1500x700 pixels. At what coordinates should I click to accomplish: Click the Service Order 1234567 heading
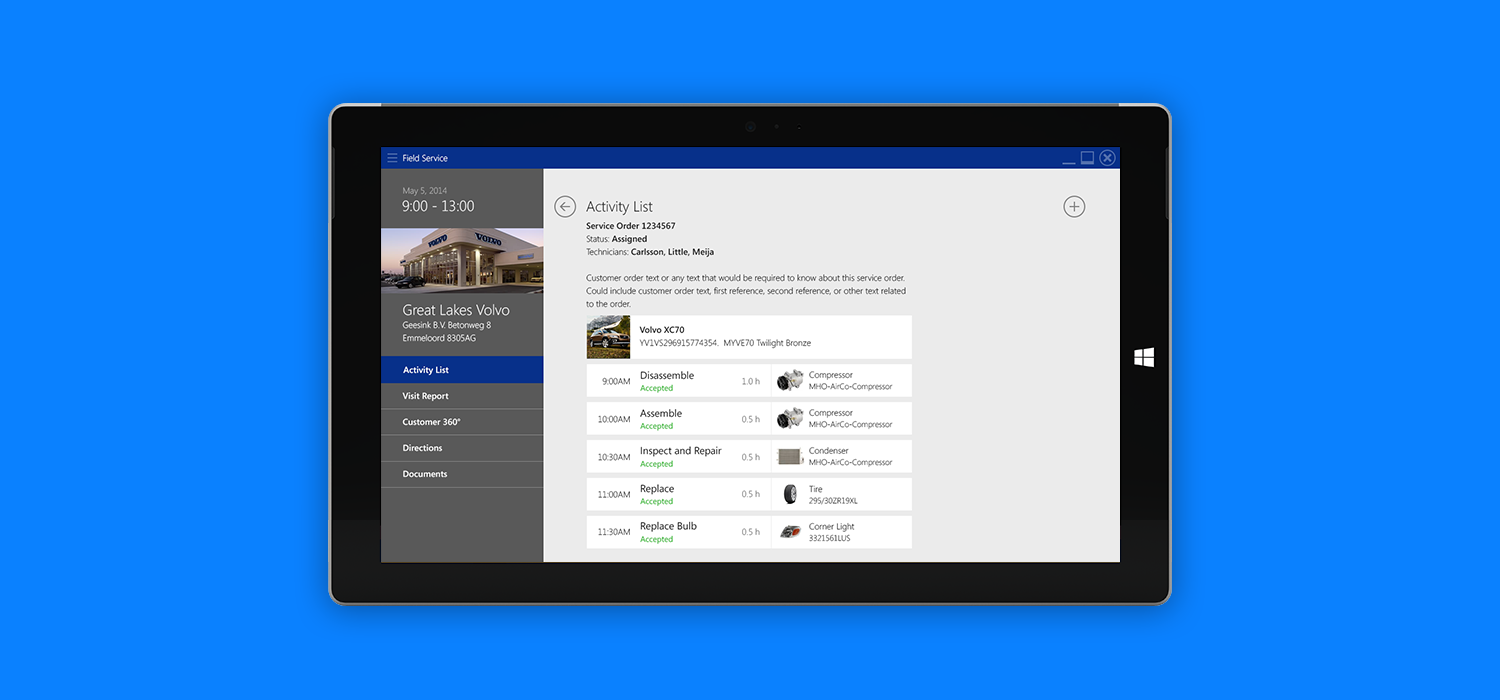point(631,226)
